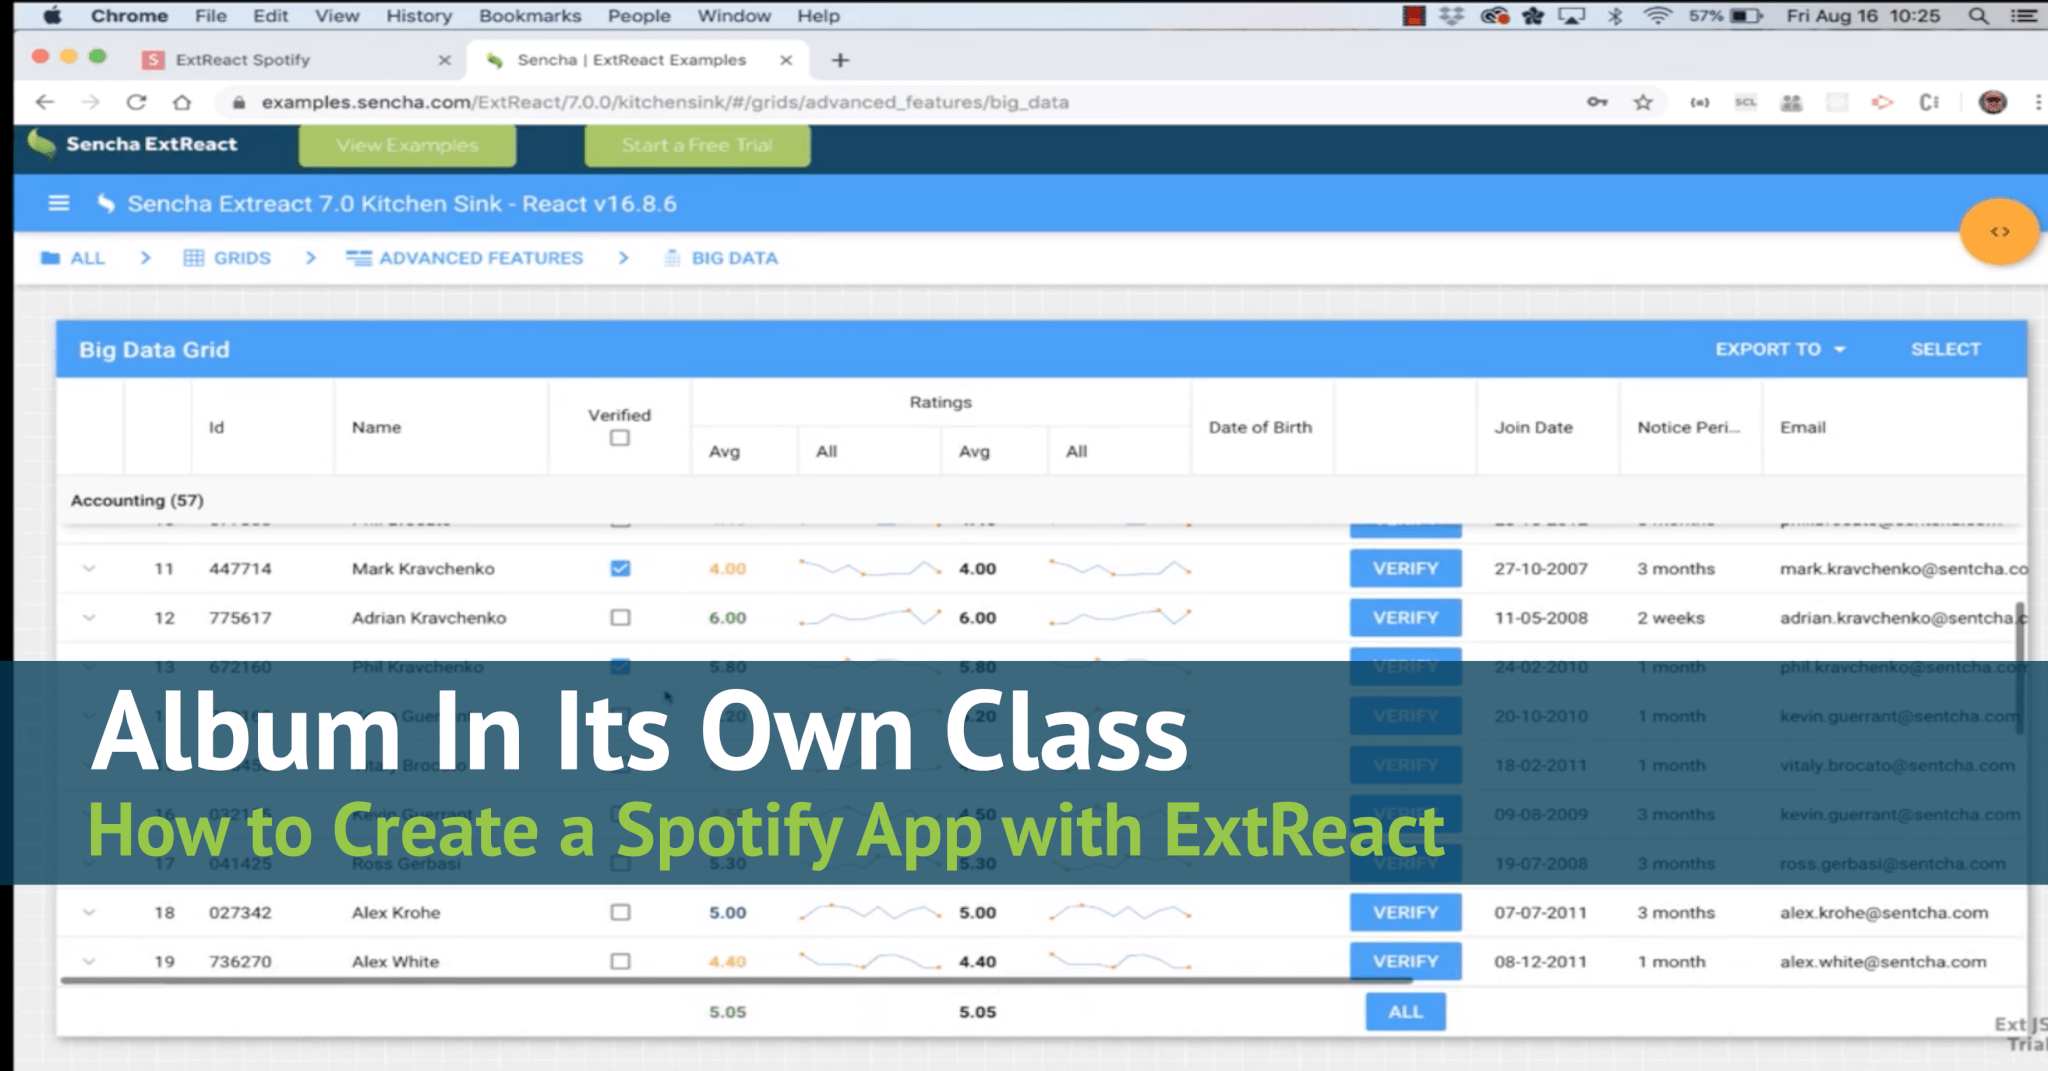Click the View Examples button
Image resolution: width=2048 pixels, height=1071 pixels.
click(x=407, y=145)
